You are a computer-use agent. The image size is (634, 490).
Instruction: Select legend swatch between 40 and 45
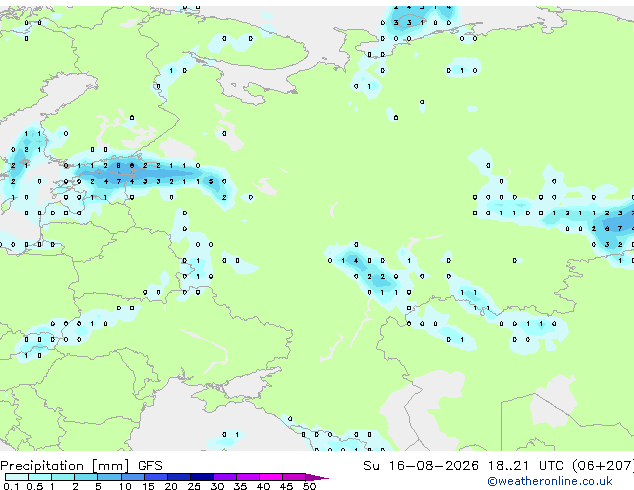[271, 477]
